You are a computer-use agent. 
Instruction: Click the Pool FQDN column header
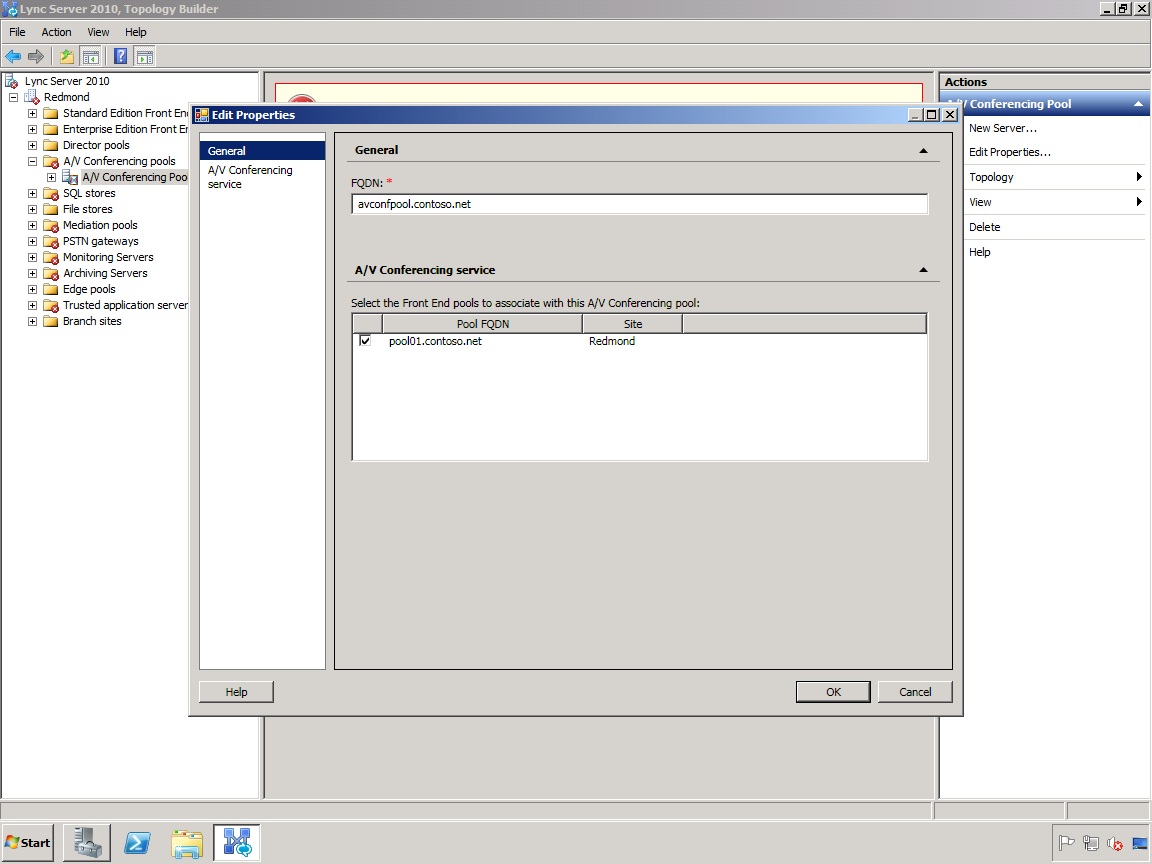coord(483,324)
